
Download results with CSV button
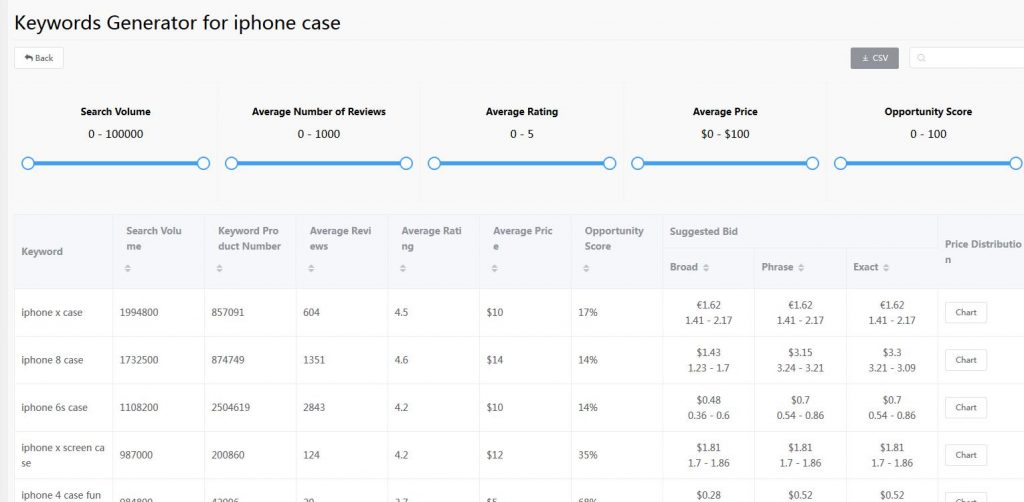[x=874, y=58]
